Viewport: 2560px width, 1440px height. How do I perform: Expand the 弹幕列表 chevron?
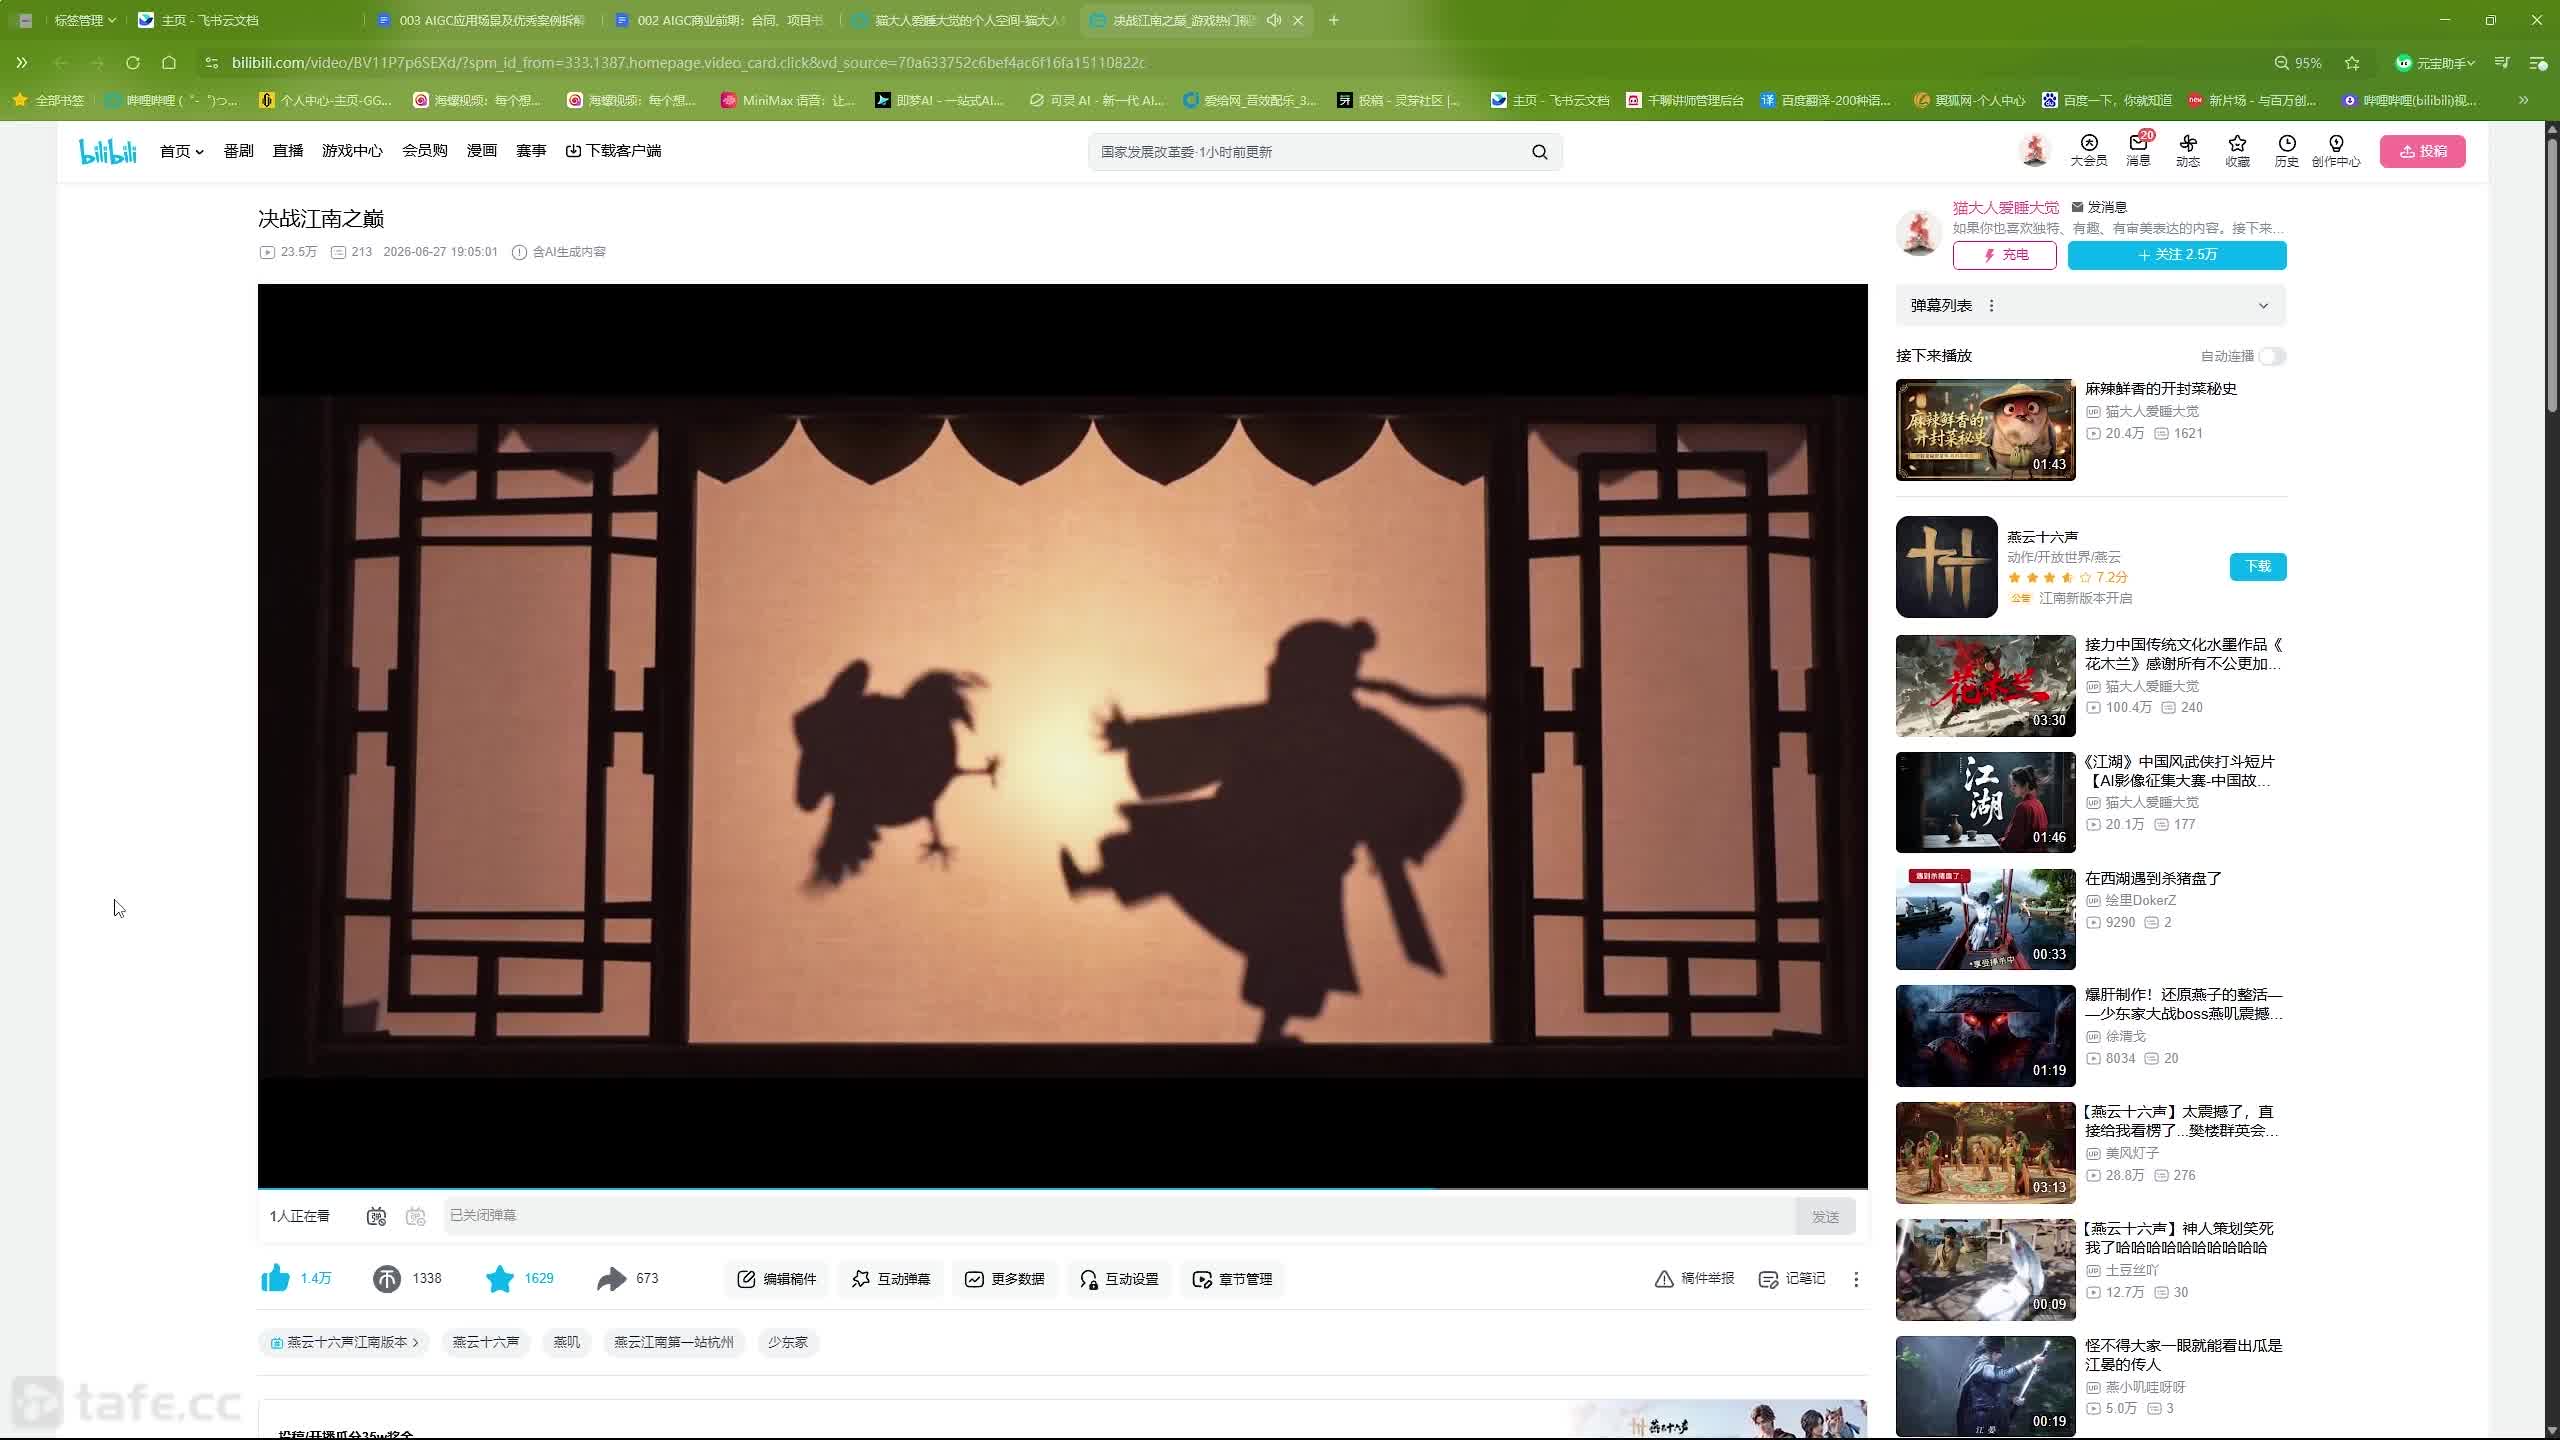[2264, 306]
